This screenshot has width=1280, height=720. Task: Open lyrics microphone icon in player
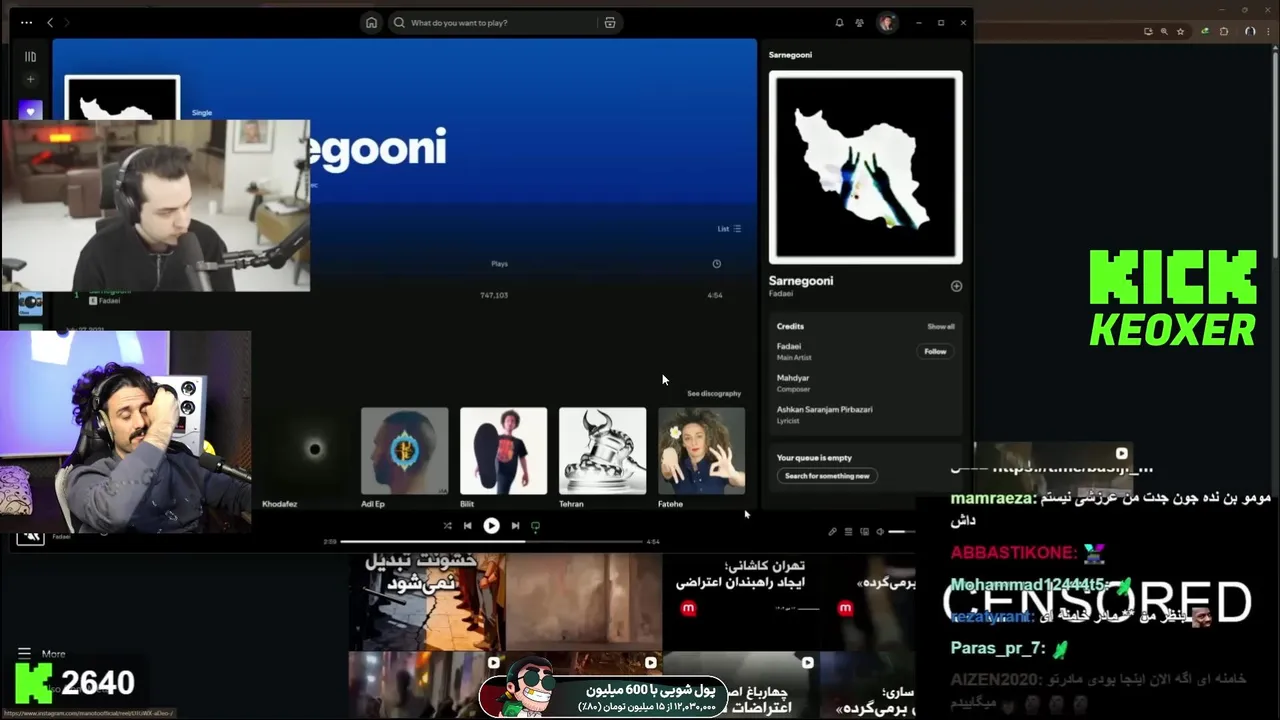tap(832, 532)
